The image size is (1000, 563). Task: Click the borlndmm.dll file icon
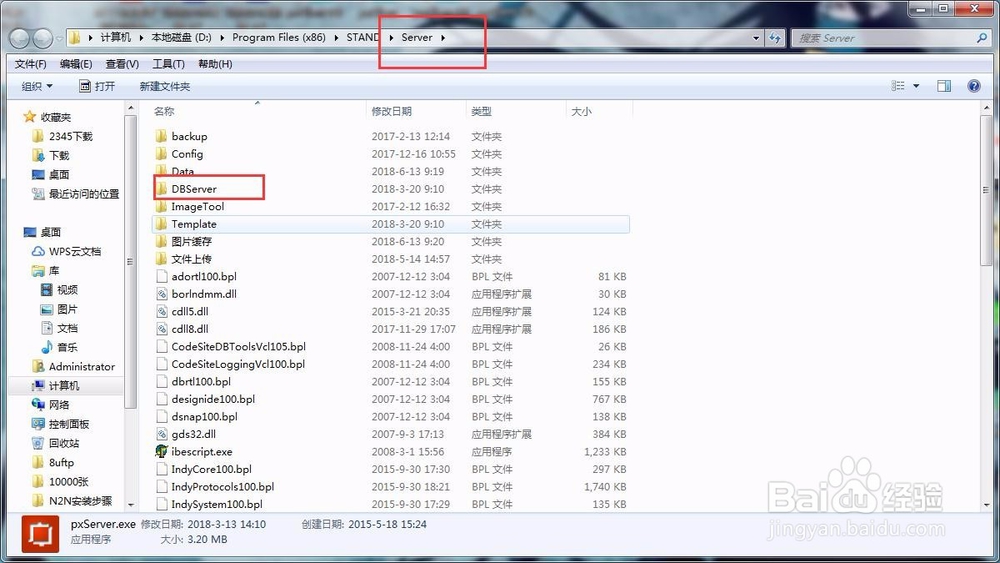[x=161, y=294]
